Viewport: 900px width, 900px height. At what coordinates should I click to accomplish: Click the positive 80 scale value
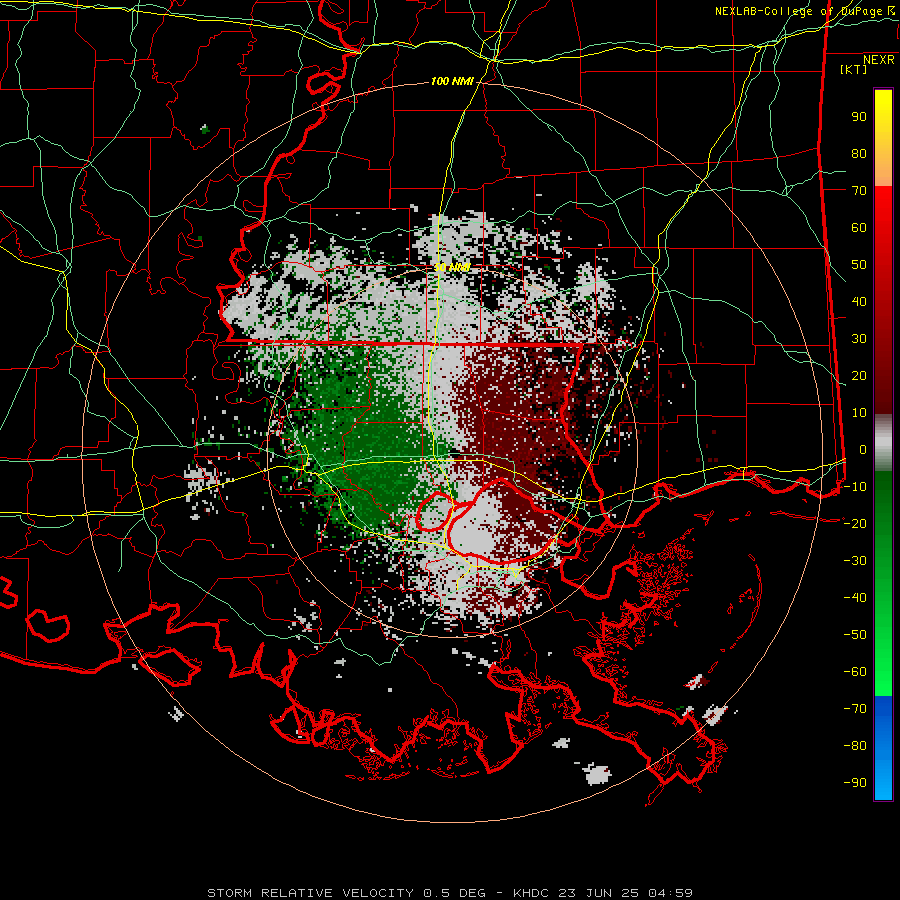pyautogui.click(x=859, y=154)
